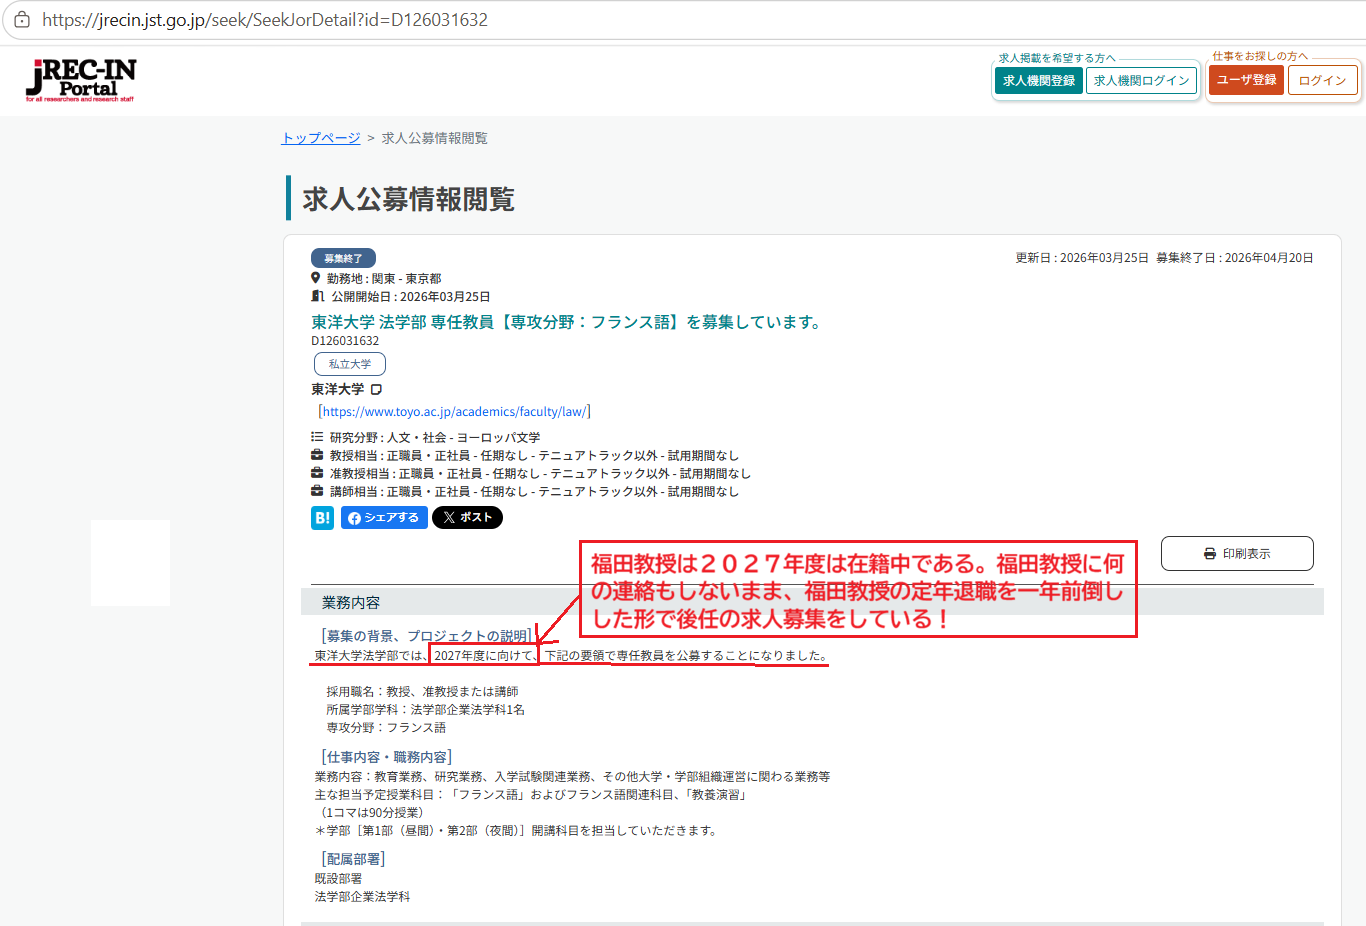The height and width of the screenshot is (926, 1366).
Task: Click the briefcase icon beside 教授相当
Action: (x=317, y=455)
